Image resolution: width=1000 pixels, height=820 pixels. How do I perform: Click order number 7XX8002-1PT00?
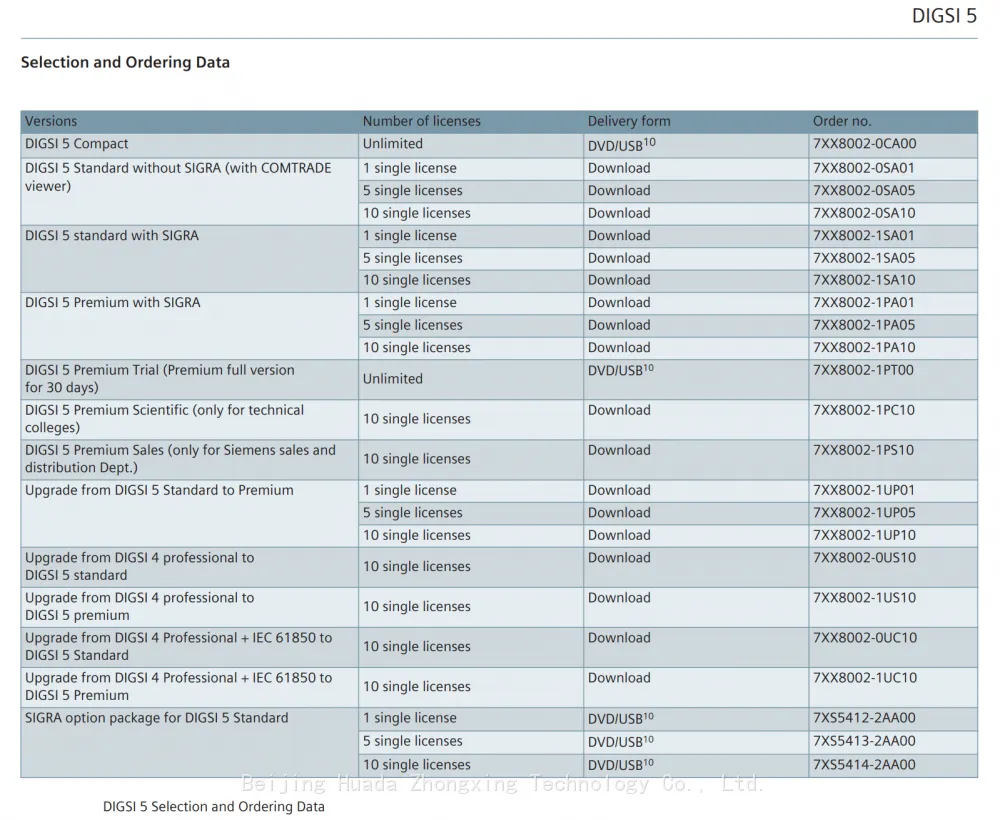(863, 370)
